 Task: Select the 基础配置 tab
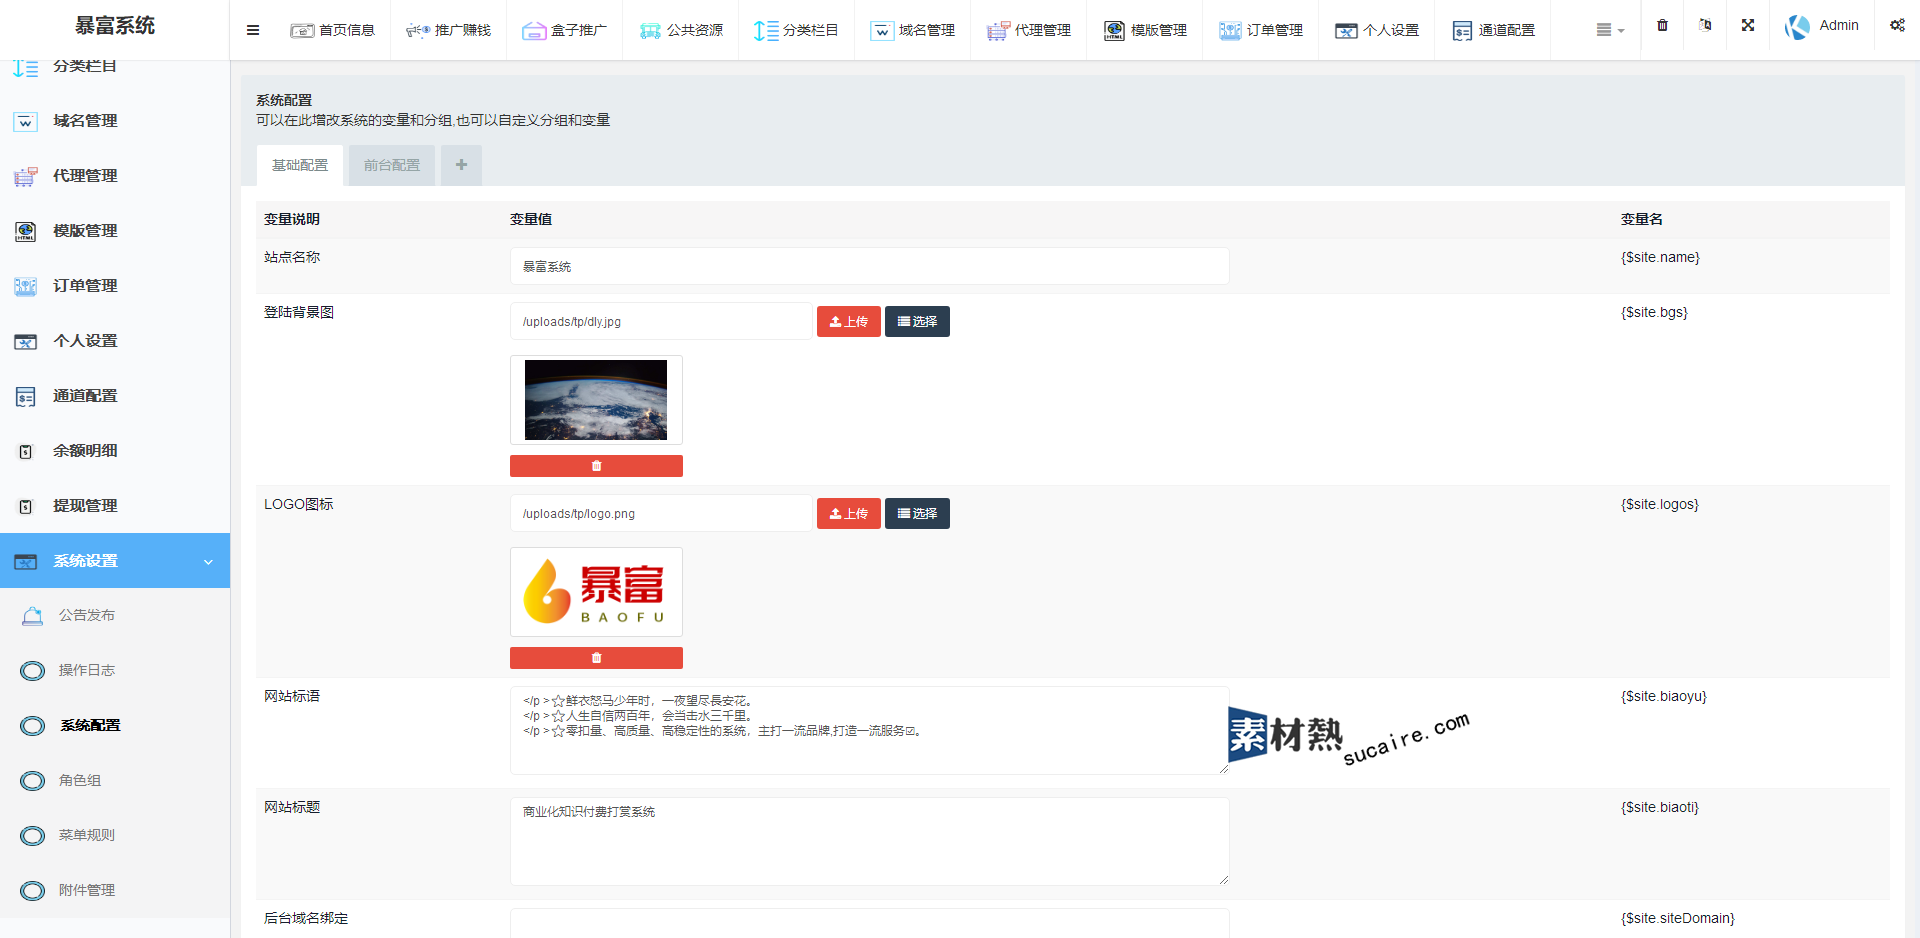coord(300,165)
